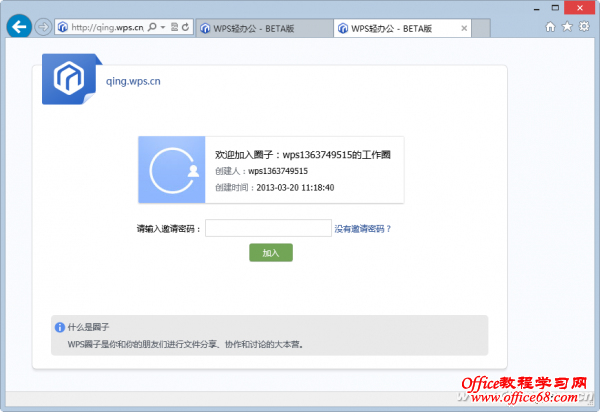Open the 没有邀请密码？ link

coord(363,229)
